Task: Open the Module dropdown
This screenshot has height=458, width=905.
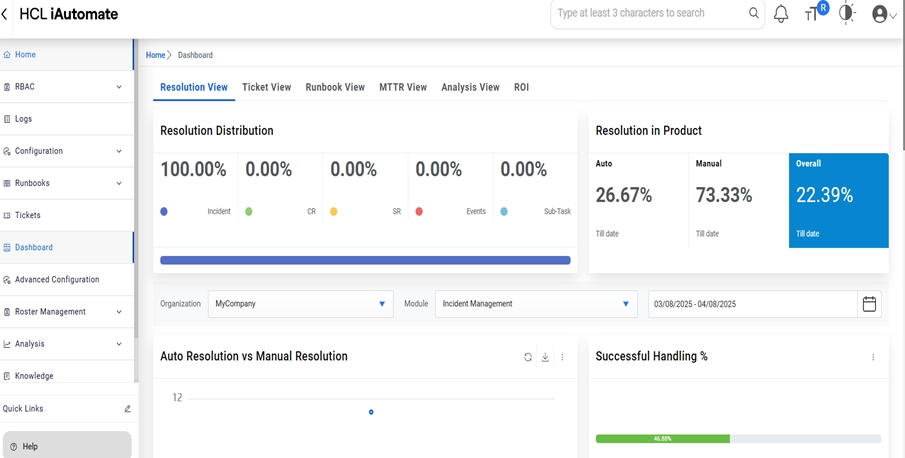Action: pyautogui.click(x=536, y=304)
